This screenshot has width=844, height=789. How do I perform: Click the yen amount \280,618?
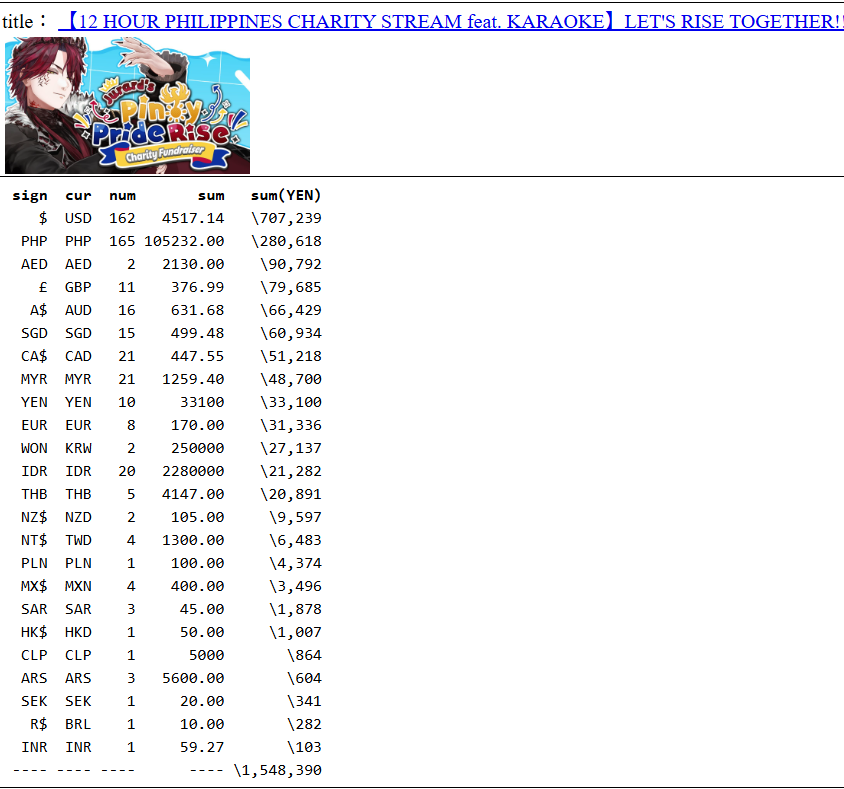[x=286, y=241]
